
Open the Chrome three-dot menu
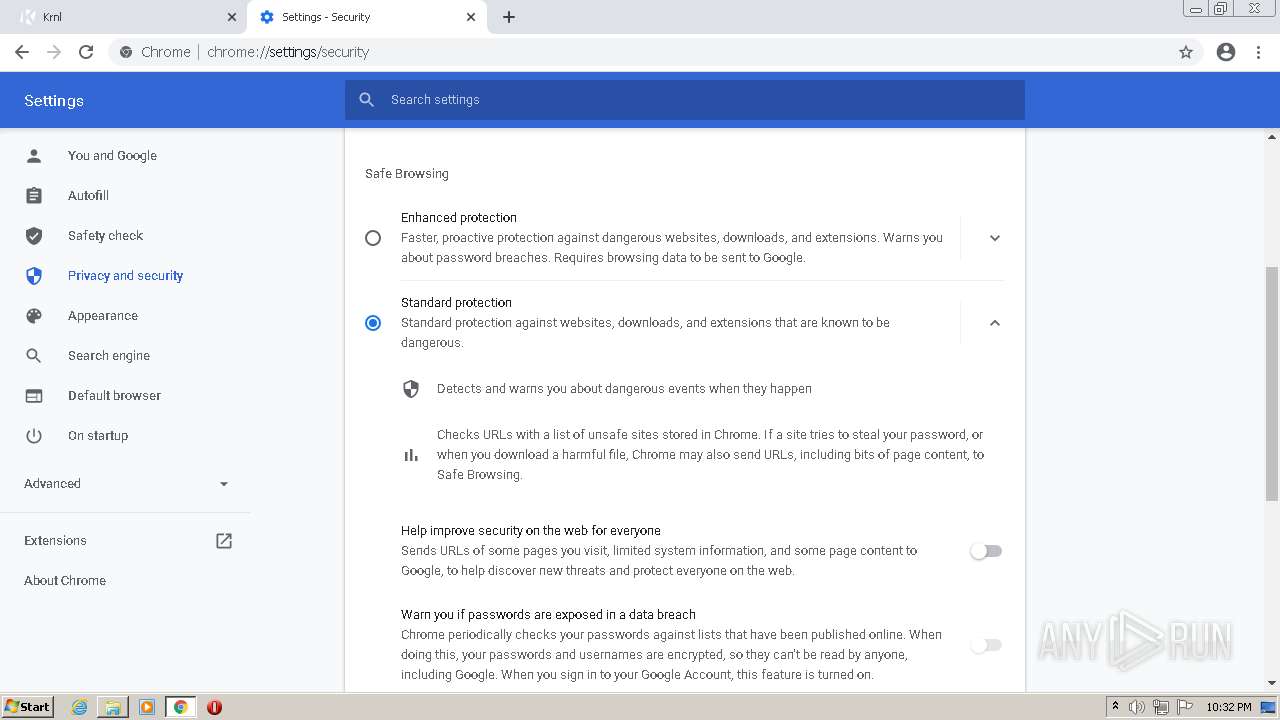click(1259, 52)
